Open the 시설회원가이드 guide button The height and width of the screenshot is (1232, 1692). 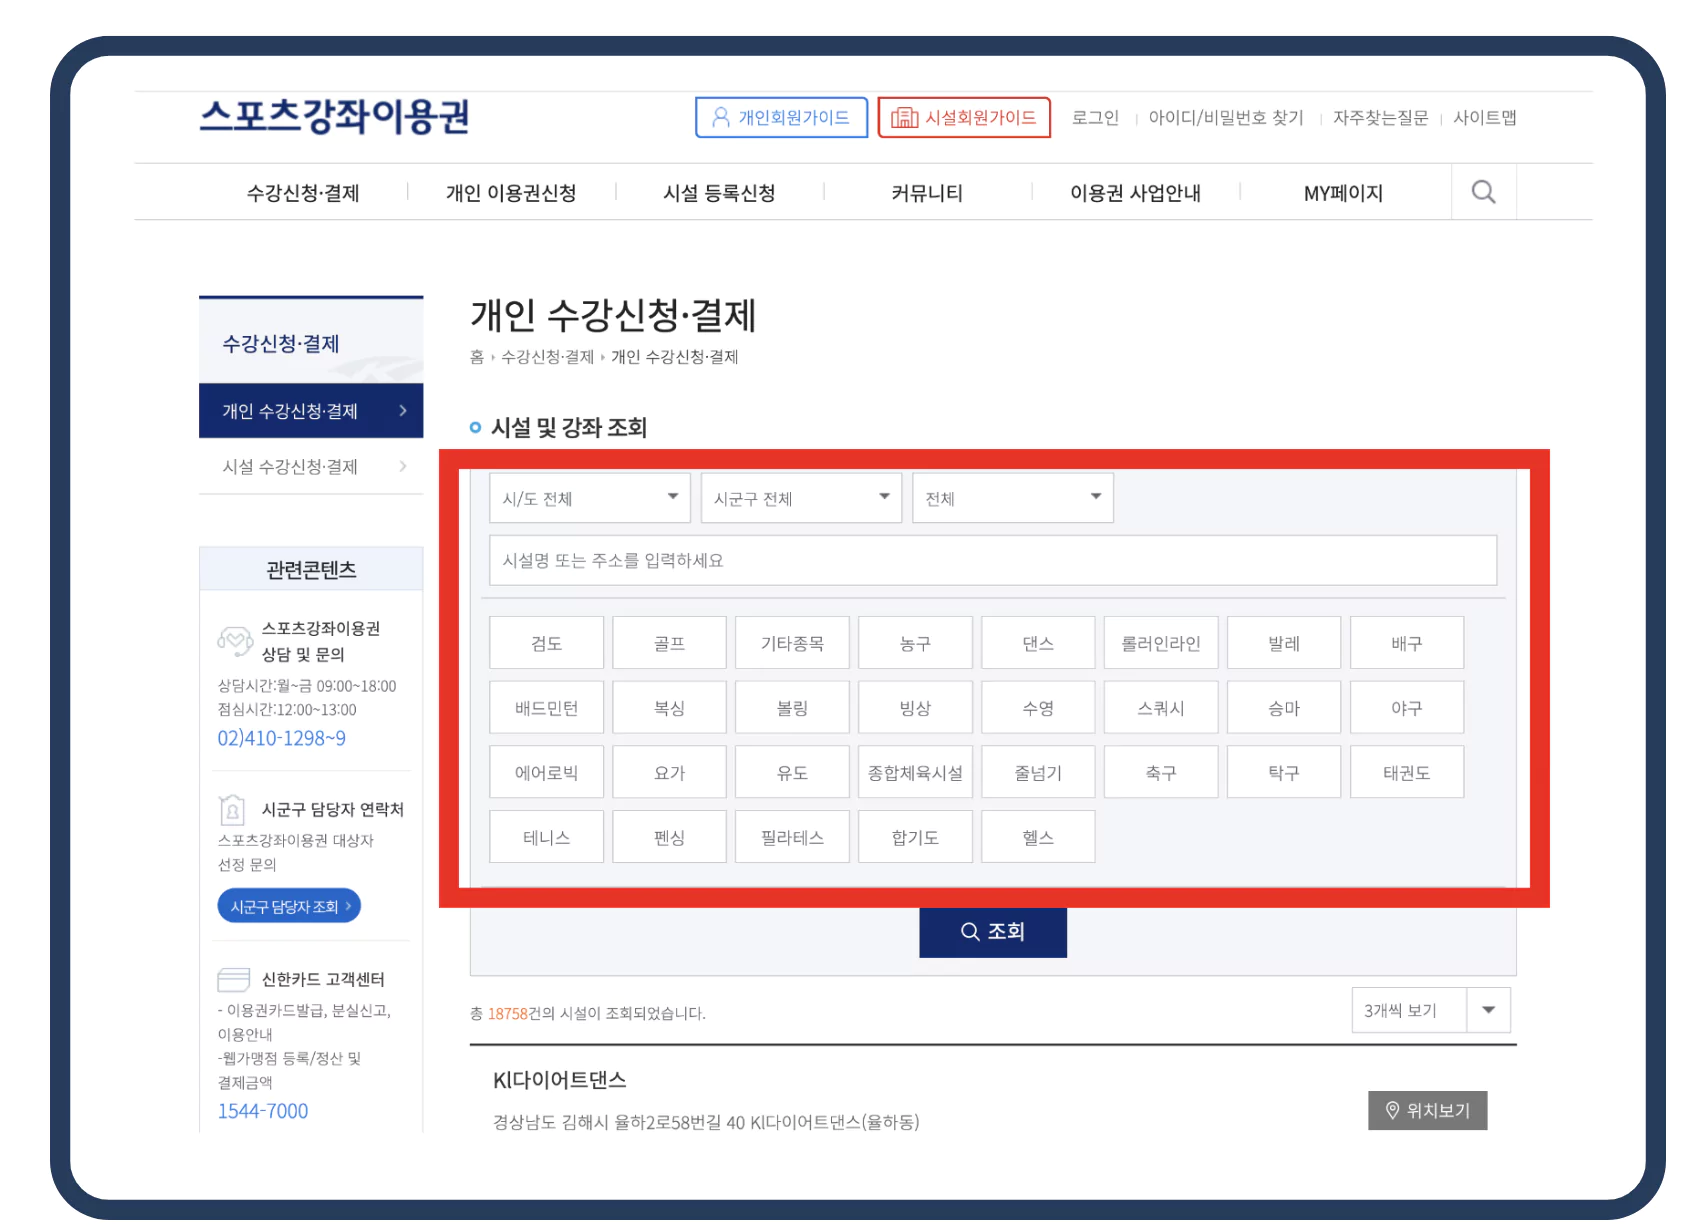point(964,118)
